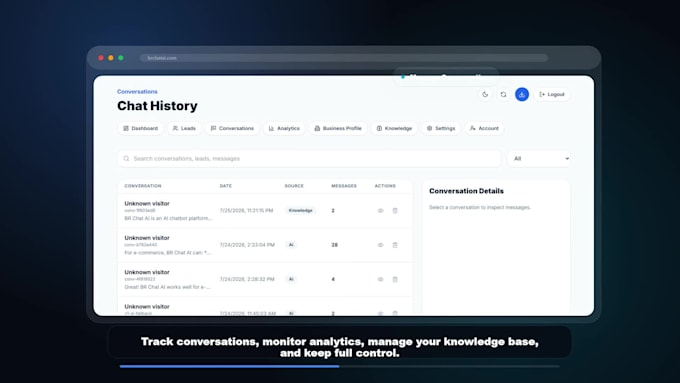Switch to the Dashboard tab
Screen dimensions: 680x383
click(141, 128)
